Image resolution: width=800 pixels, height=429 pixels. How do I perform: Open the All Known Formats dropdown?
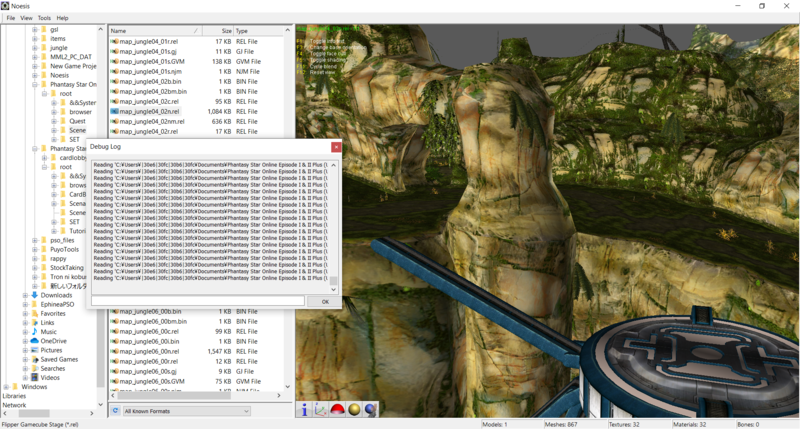point(186,411)
